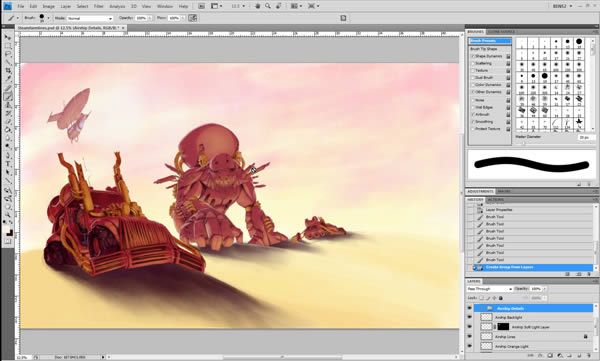
Task: Switch to the Actions tab
Action: (x=496, y=200)
